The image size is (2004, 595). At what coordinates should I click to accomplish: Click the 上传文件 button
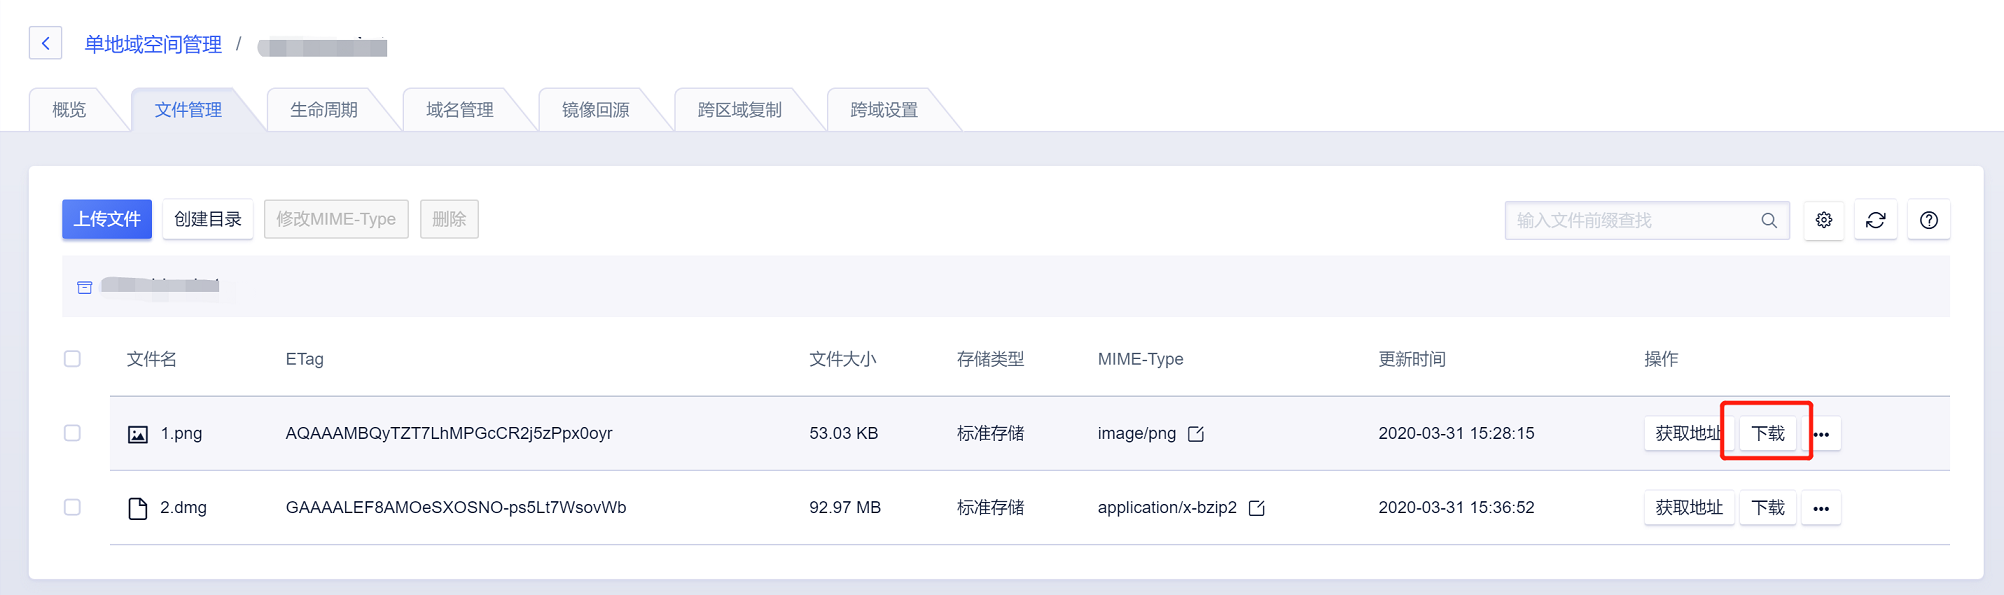coord(107,219)
